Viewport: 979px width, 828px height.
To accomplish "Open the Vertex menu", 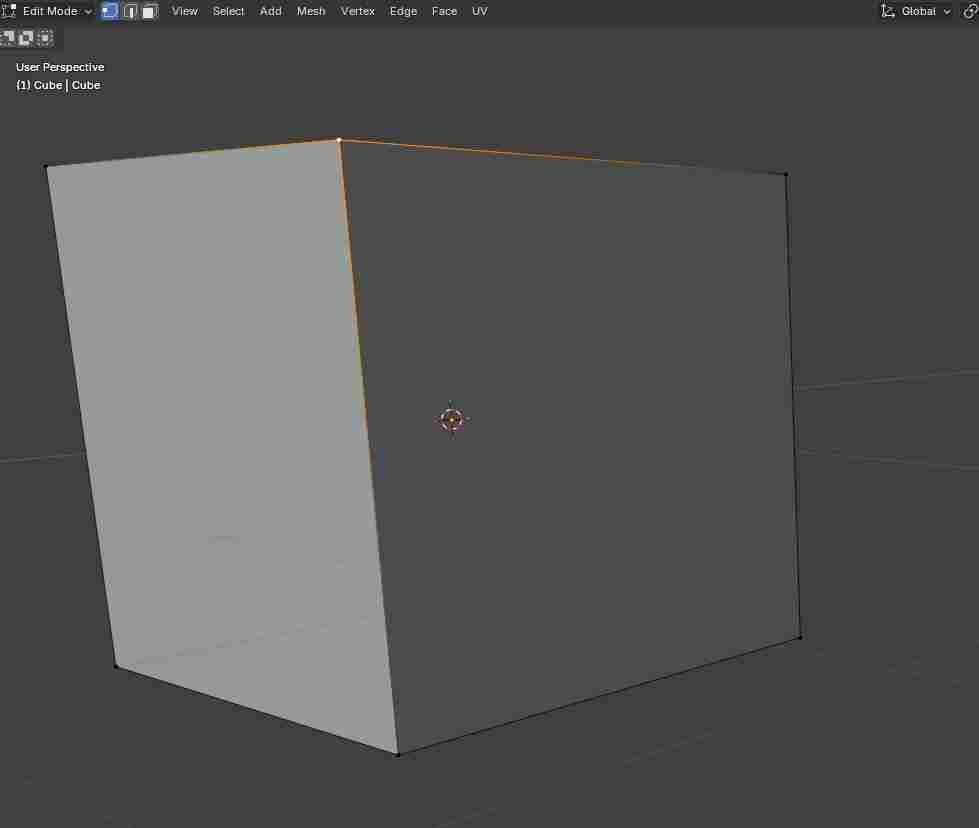I will pyautogui.click(x=358, y=11).
